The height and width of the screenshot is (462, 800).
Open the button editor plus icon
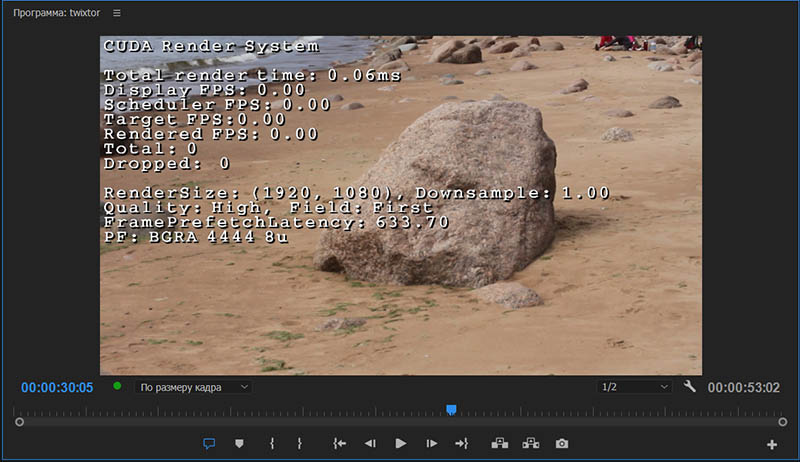coord(772,445)
